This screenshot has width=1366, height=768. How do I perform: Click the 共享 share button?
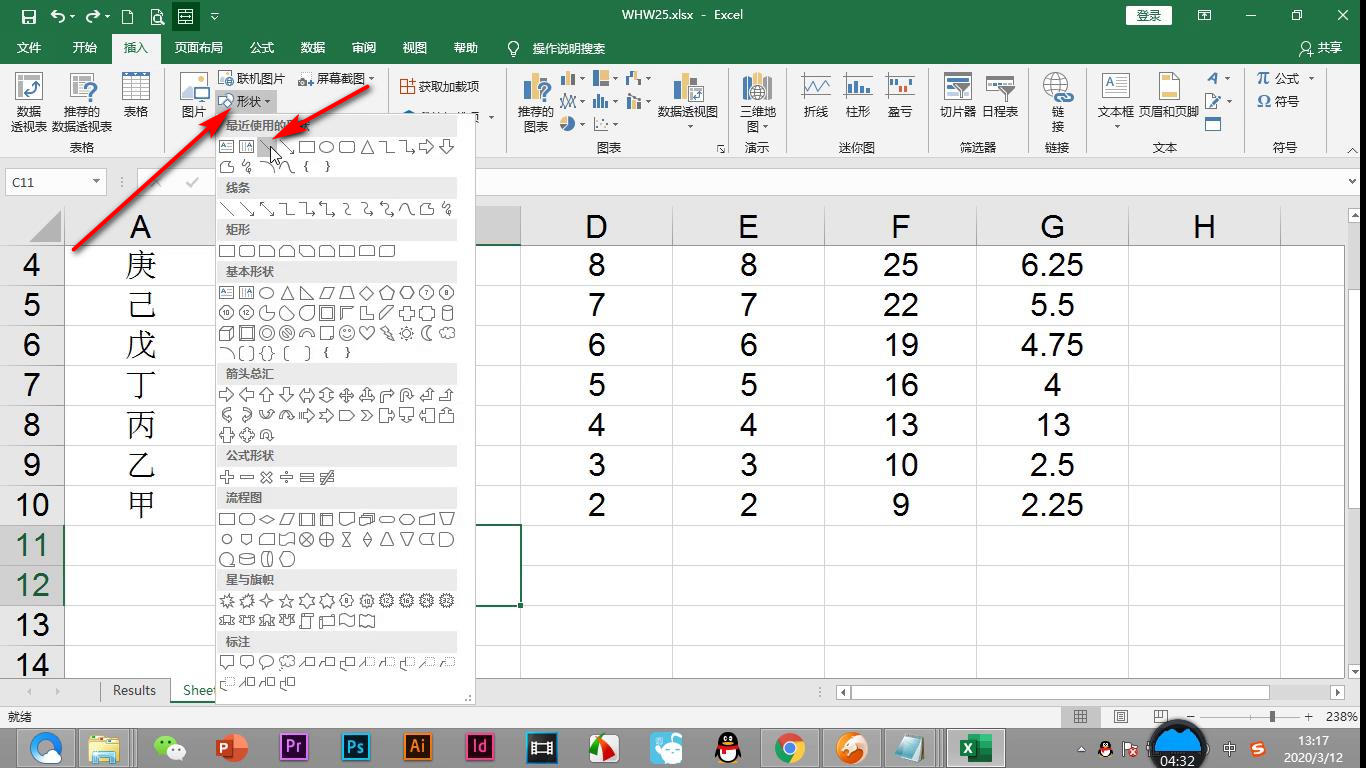pos(1320,48)
